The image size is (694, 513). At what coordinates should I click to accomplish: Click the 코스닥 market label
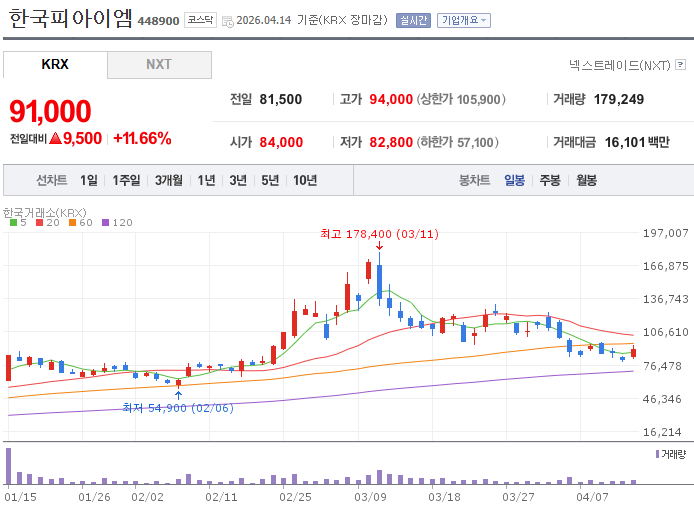click(200, 20)
